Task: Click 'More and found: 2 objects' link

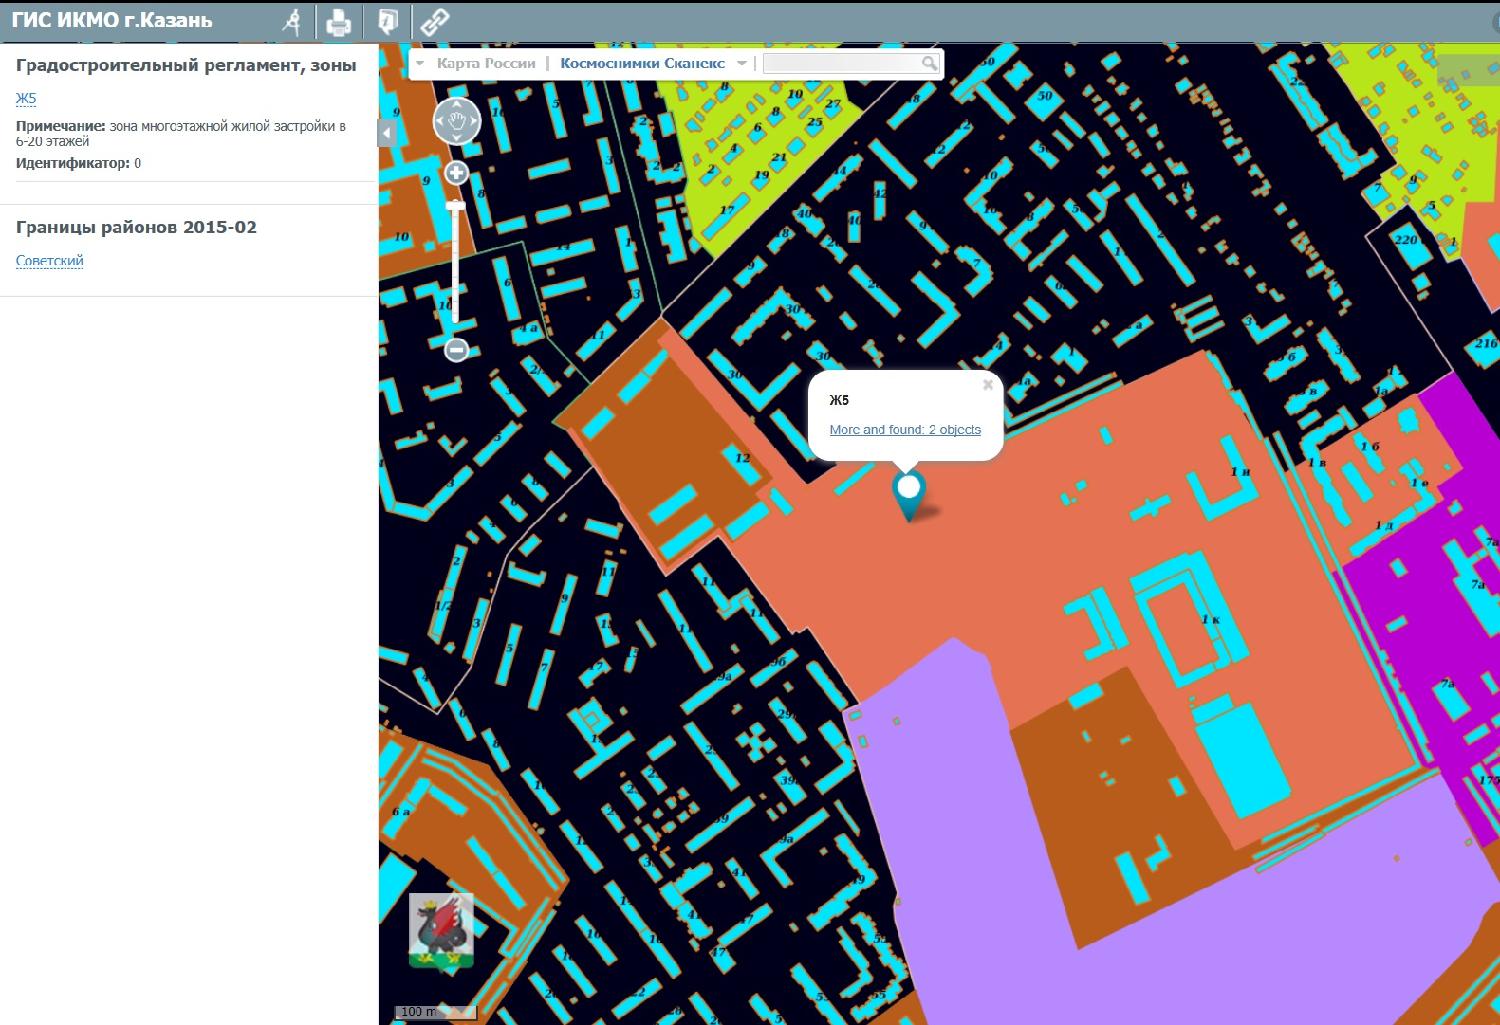Action: click(905, 430)
